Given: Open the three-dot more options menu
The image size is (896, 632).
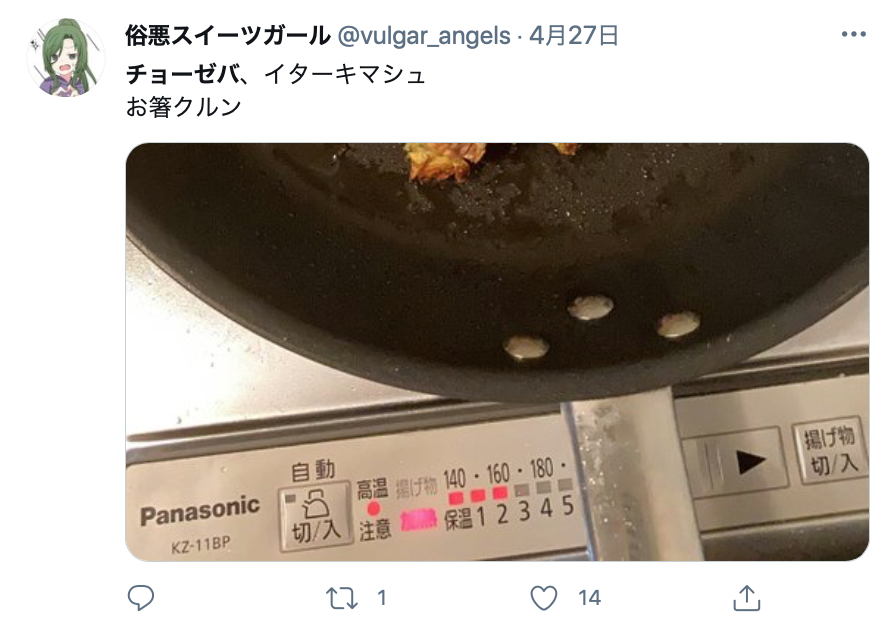Looking at the screenshot, I should [854, 34].
